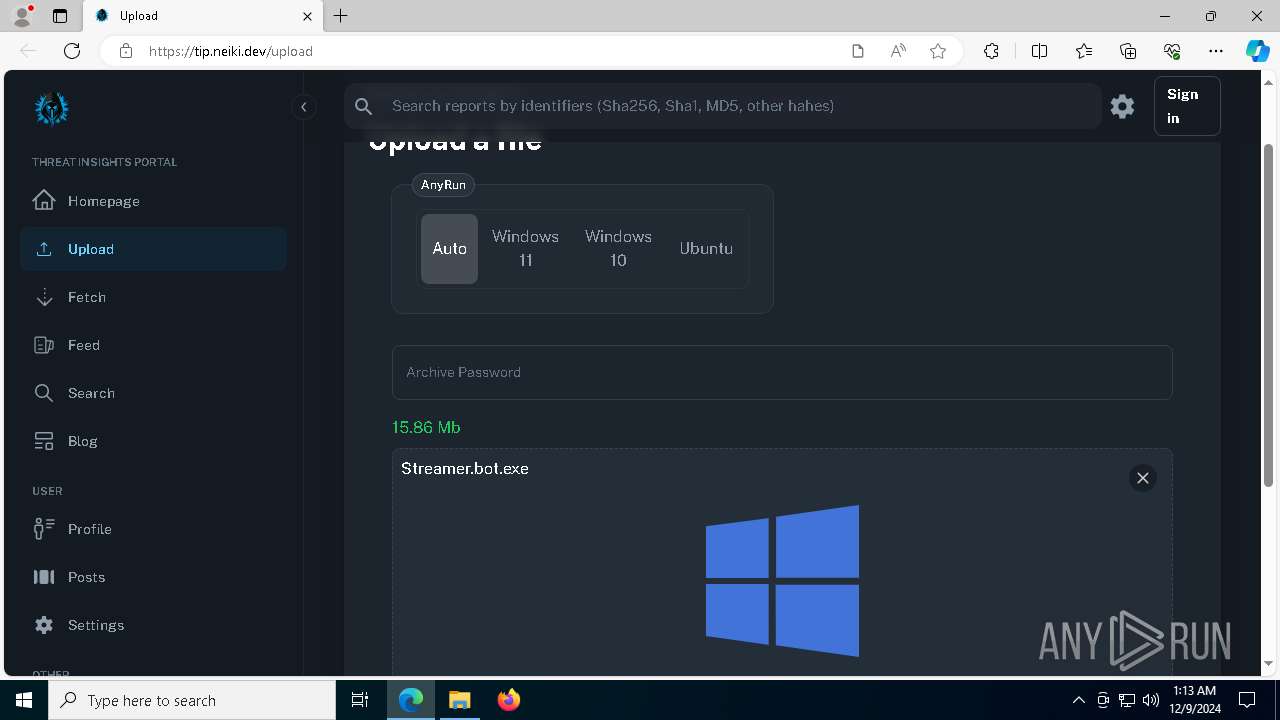
Task: Close the Upload browser tab
Action: pos(307,16)
